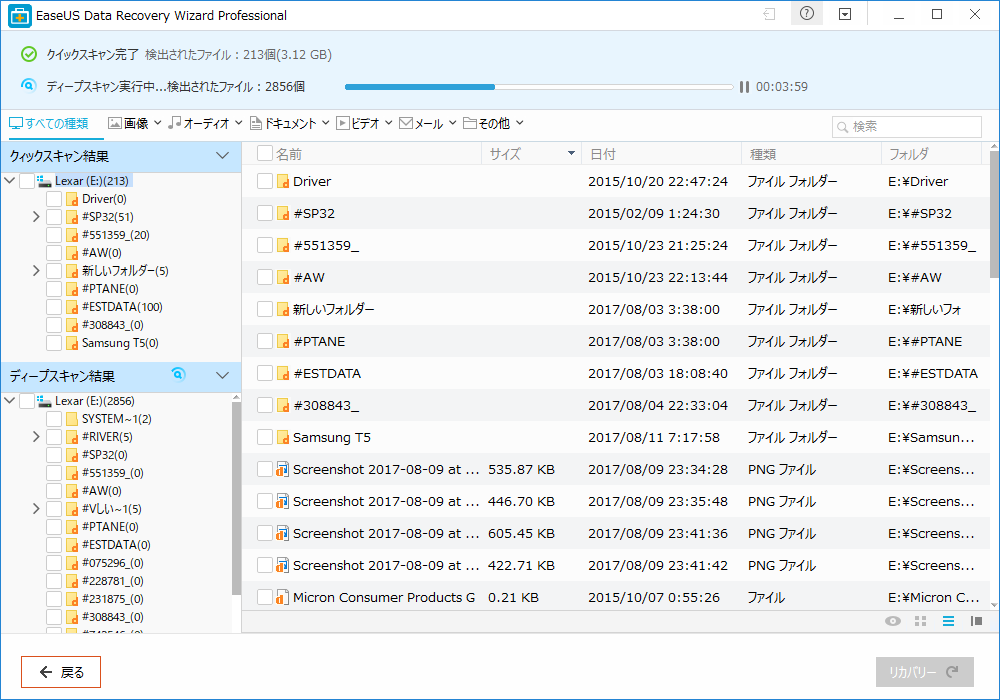This screenshot has width=1000, height=700.
Task: Click the deep scan progress bar
Action: tap(539, 87)
